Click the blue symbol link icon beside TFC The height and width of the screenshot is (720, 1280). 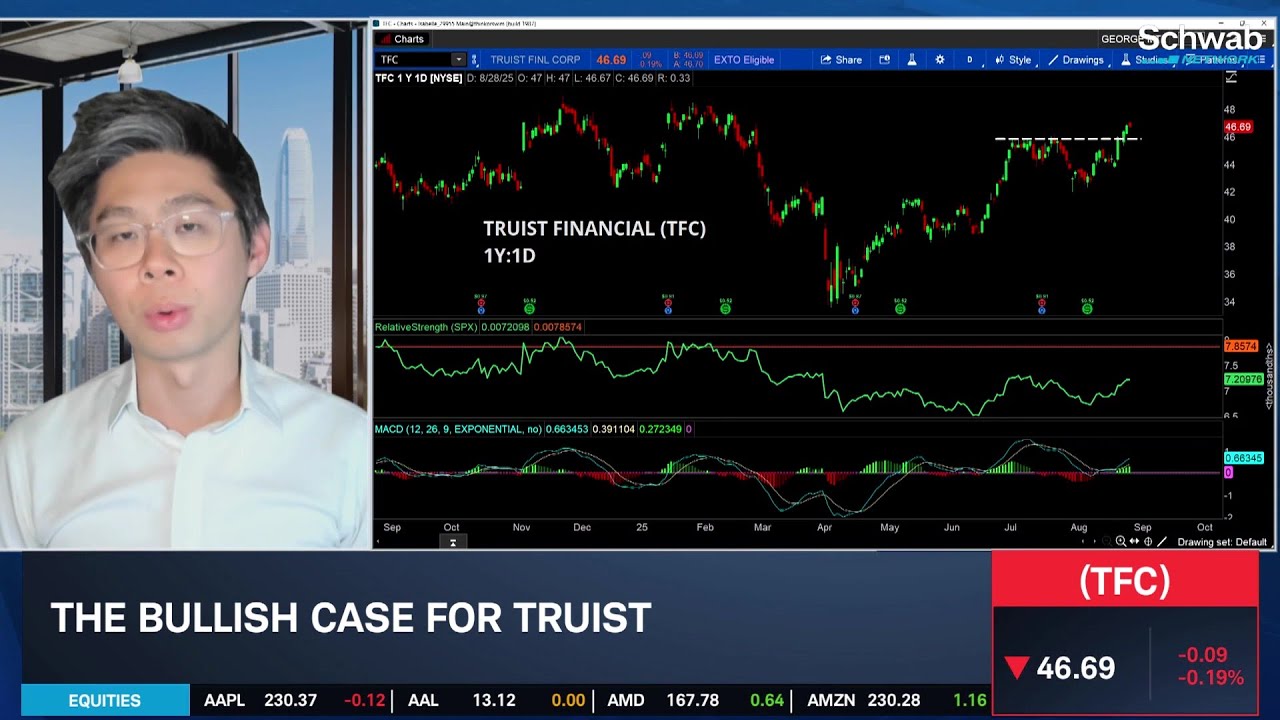tap(475, 60)
